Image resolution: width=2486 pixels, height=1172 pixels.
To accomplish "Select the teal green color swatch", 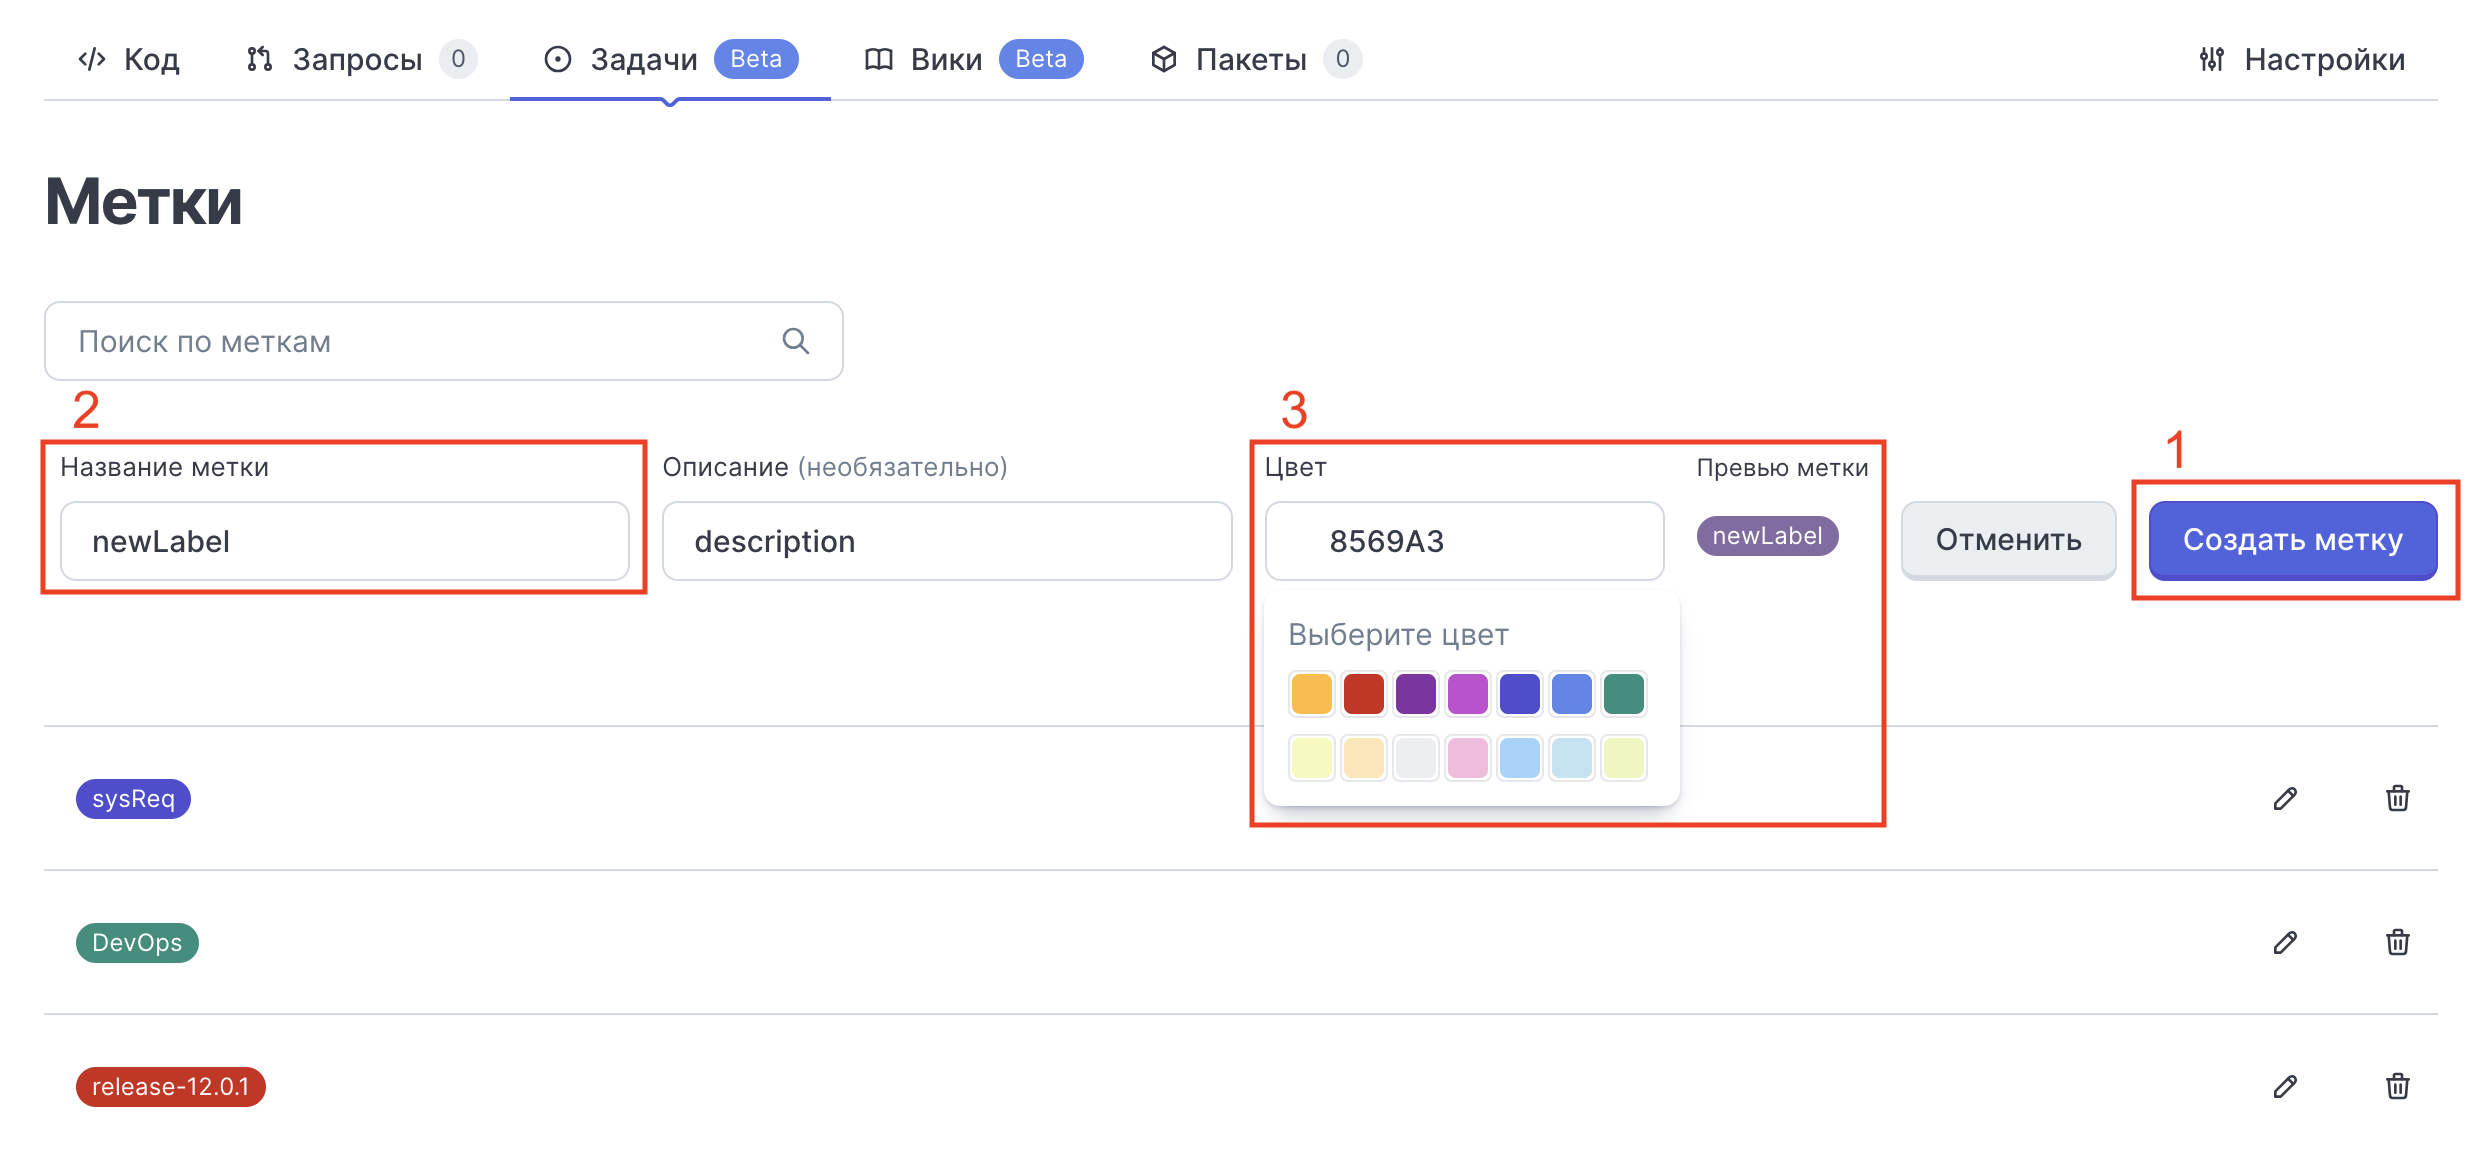I will pos(1624,694).
